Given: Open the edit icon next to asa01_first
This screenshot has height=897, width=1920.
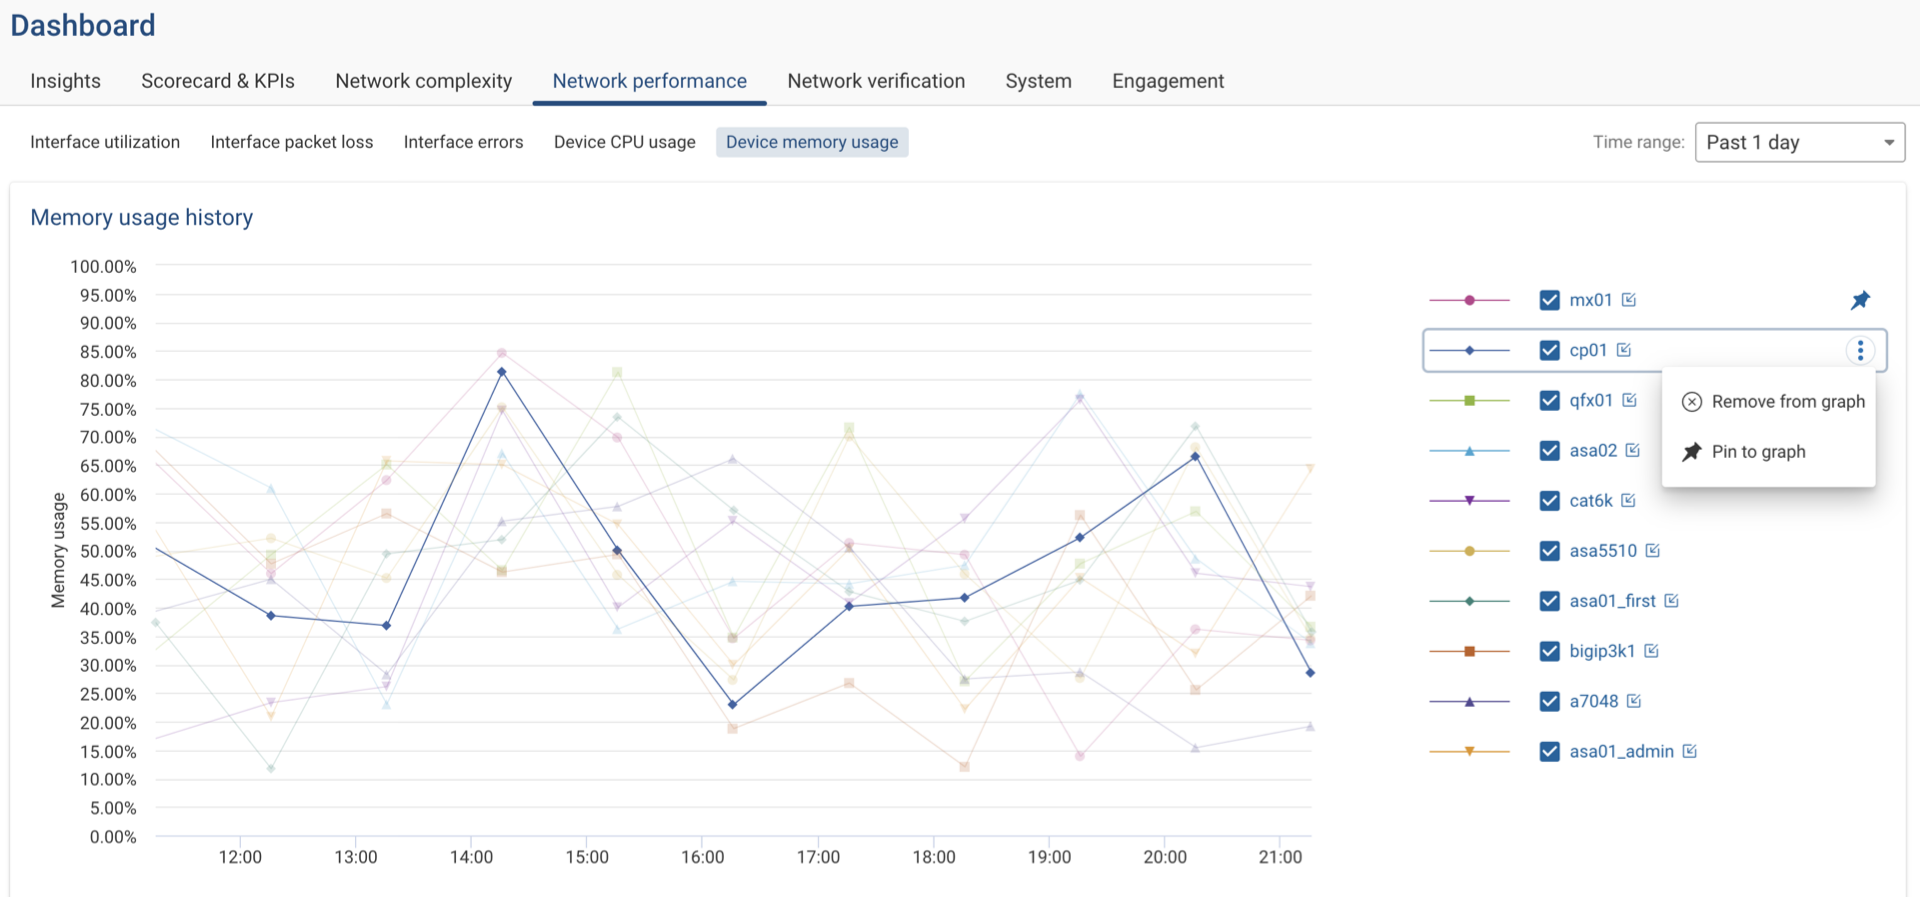Looking at the screenshot, I should pyautogui.click(x=1672, y=600).
